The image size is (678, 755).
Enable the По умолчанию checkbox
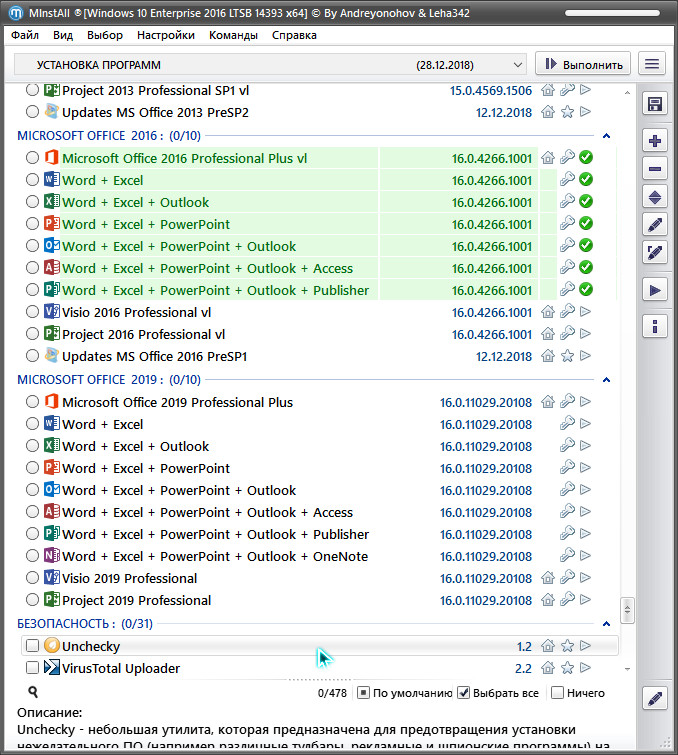364,693
